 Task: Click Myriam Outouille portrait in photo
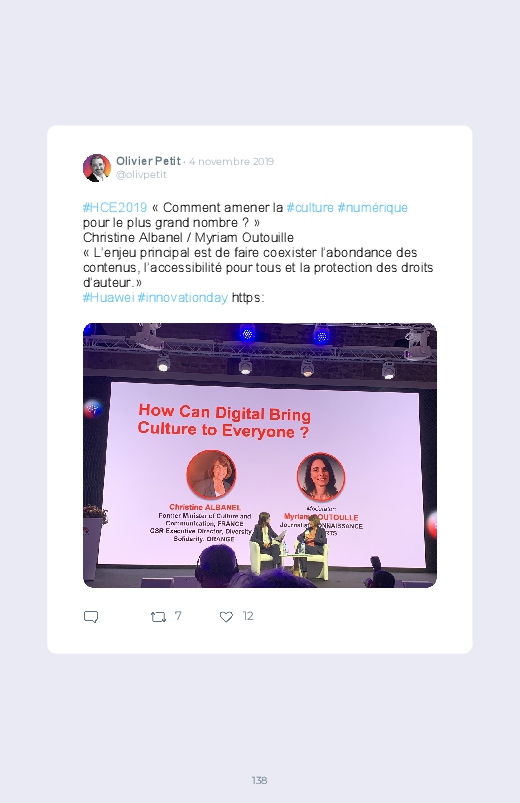pyautogui.click(x=321, y=477)
